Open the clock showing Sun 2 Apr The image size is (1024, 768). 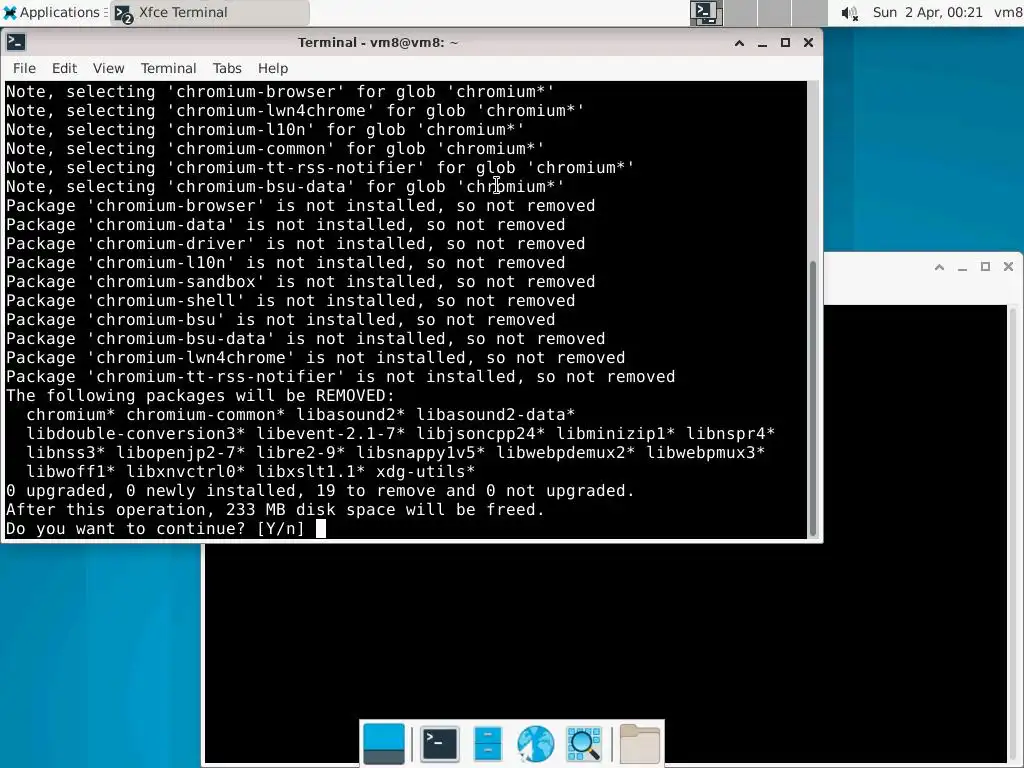(927, 12)
